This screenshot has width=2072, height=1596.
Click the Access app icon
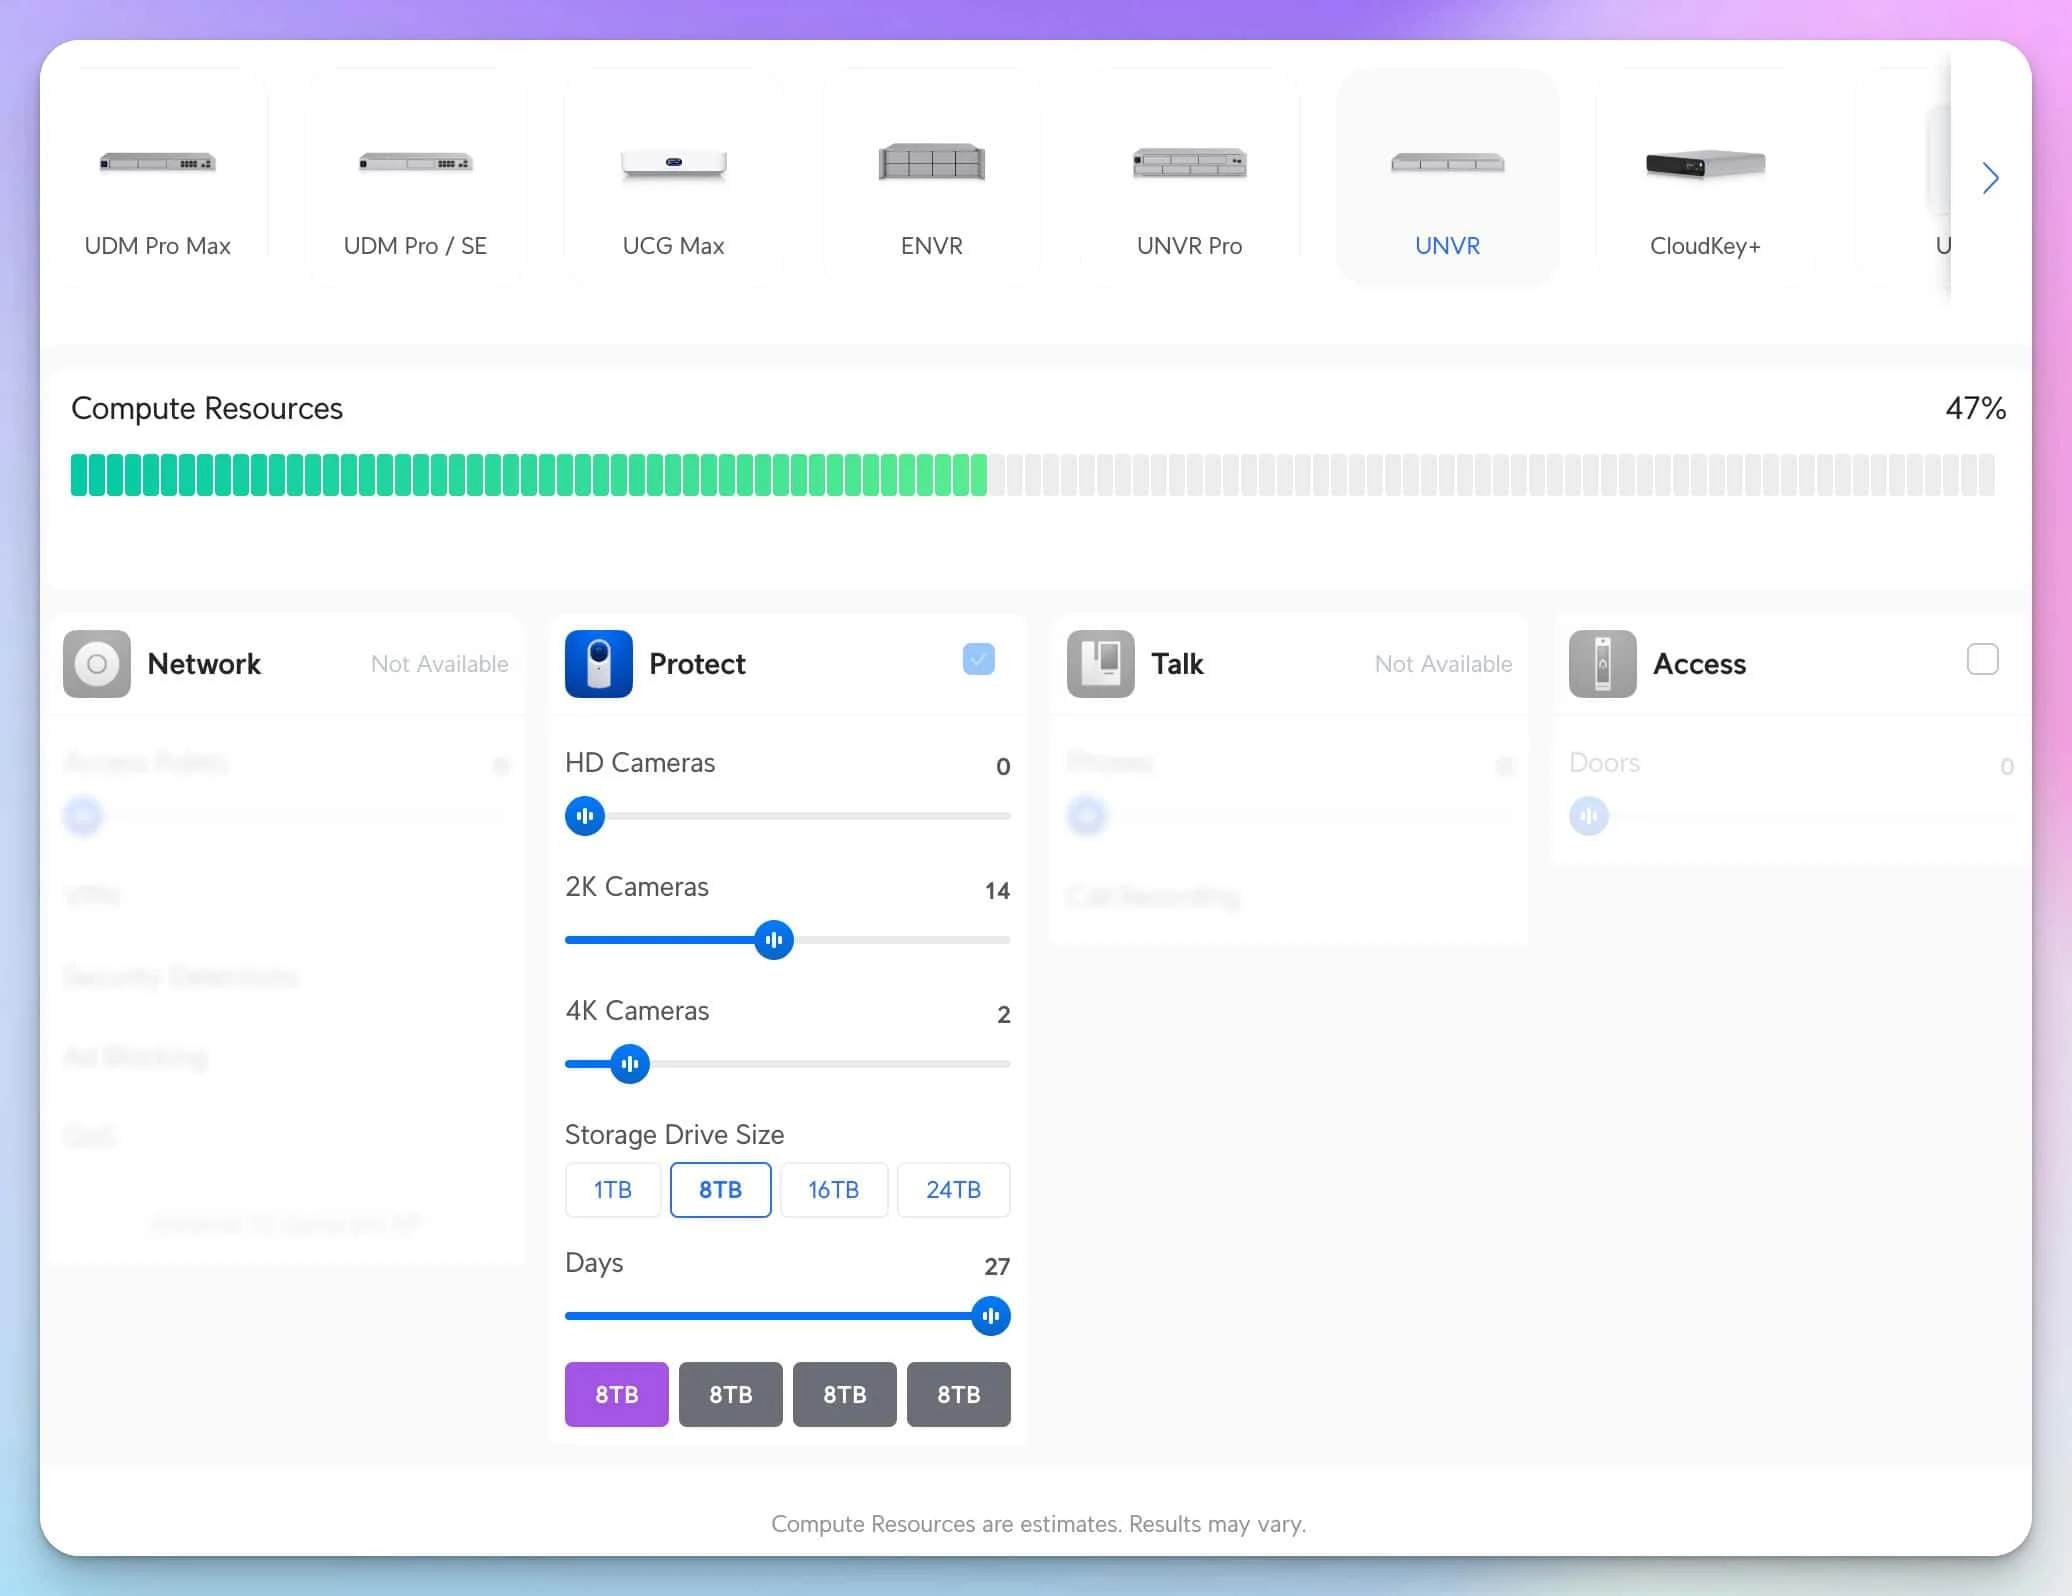[1601, 663]
